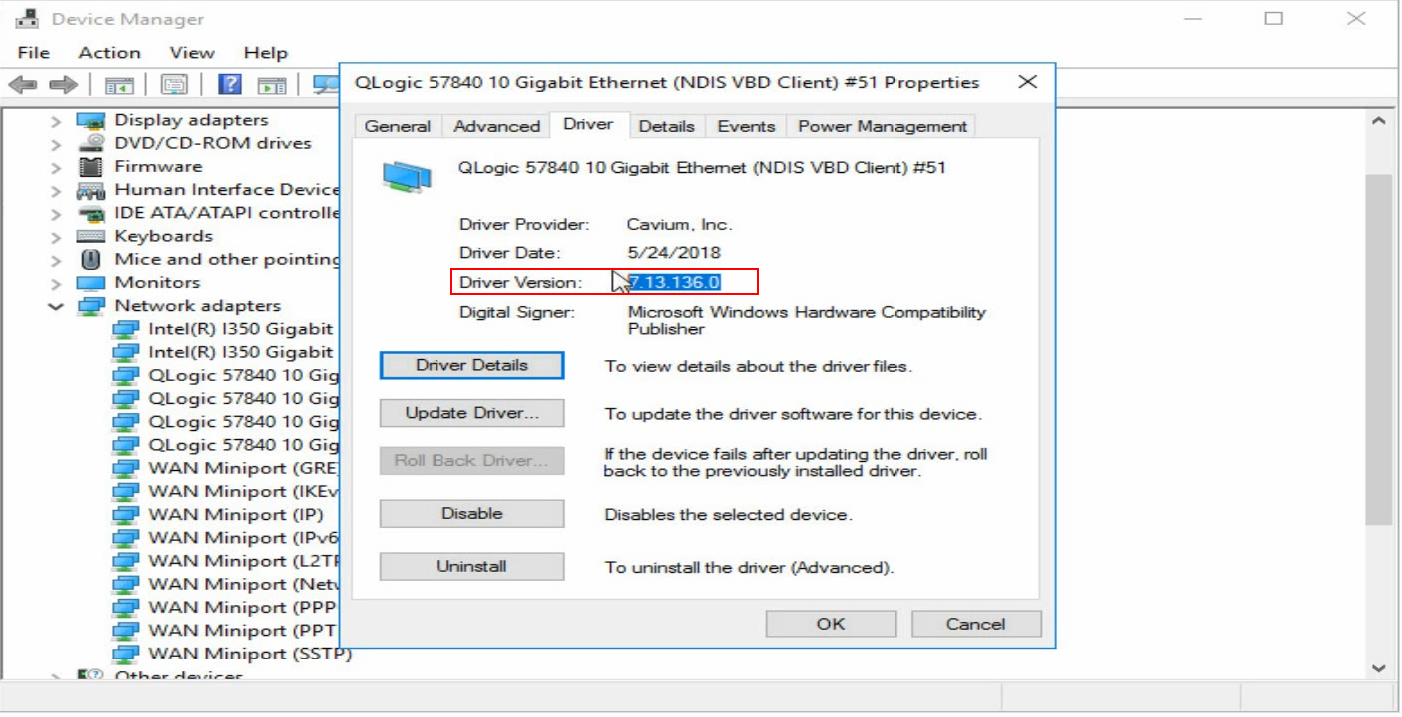The width and height of the screenshot is (1402, 717).
Task: Expand the IDE ATA/ATAPI controllers node
Action: pyautogui.click(x=56, y=213)
